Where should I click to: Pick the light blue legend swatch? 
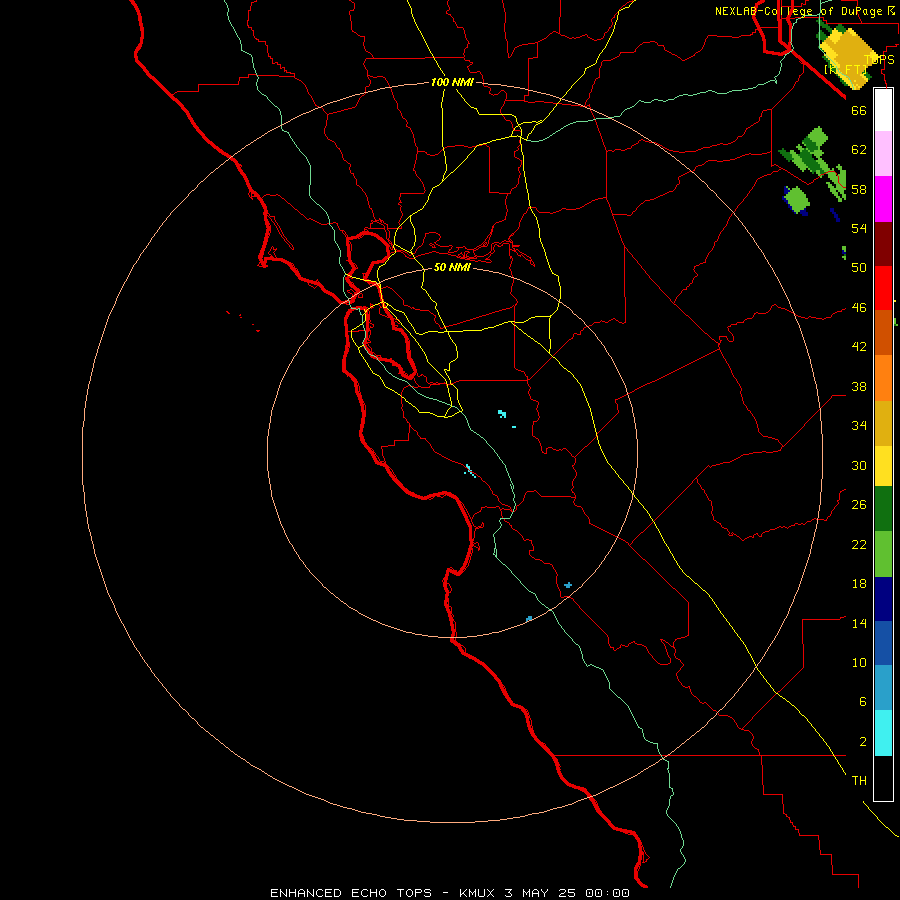pyautogui.click(x=883, y=687)
